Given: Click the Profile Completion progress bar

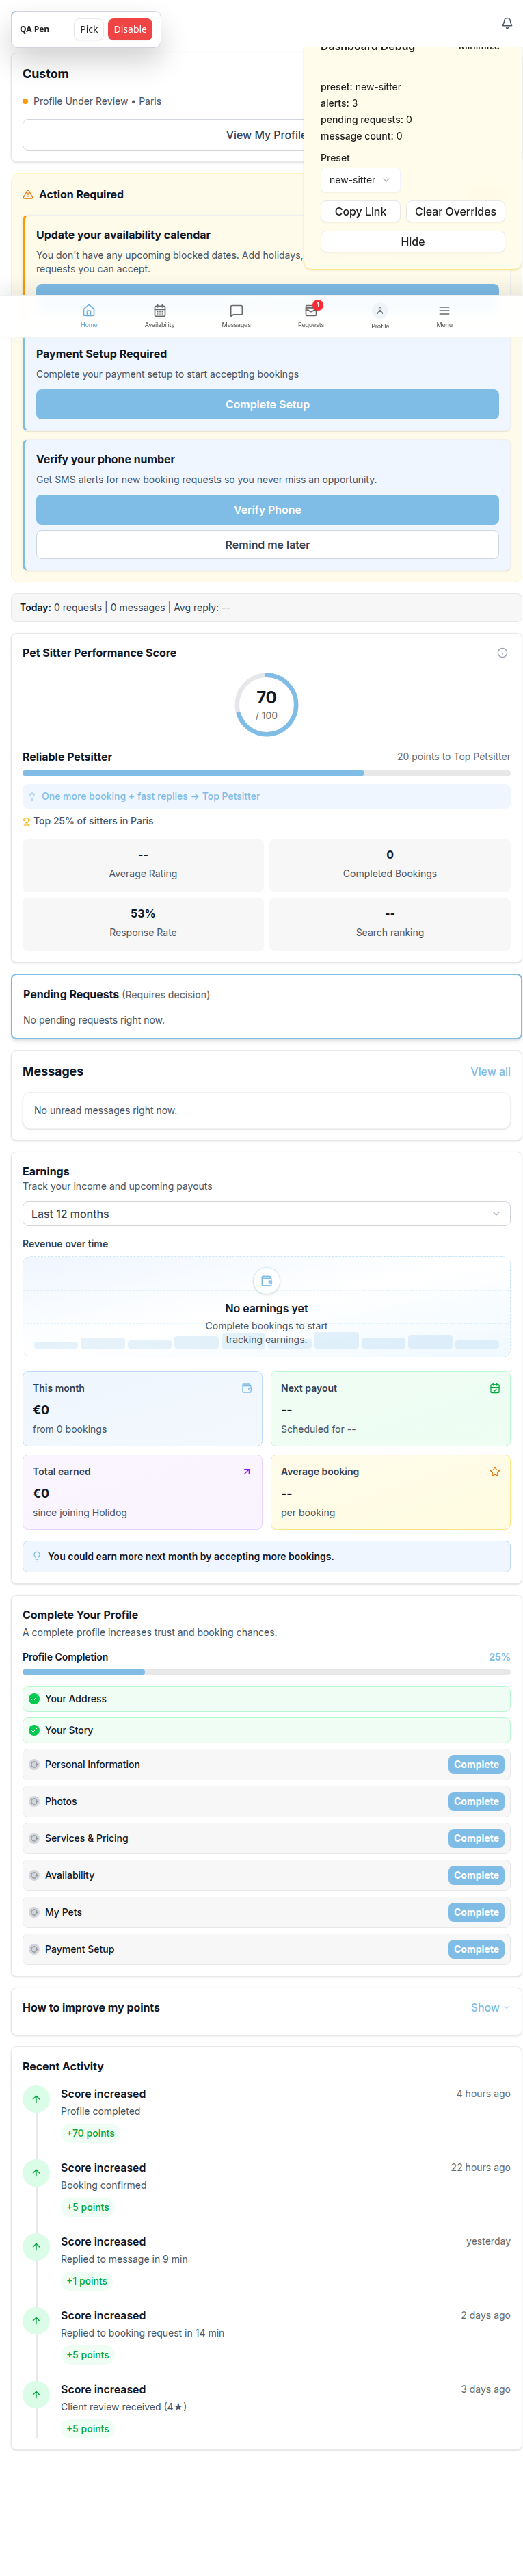Looking at the screenshot, I should (x=266, y=1672).
